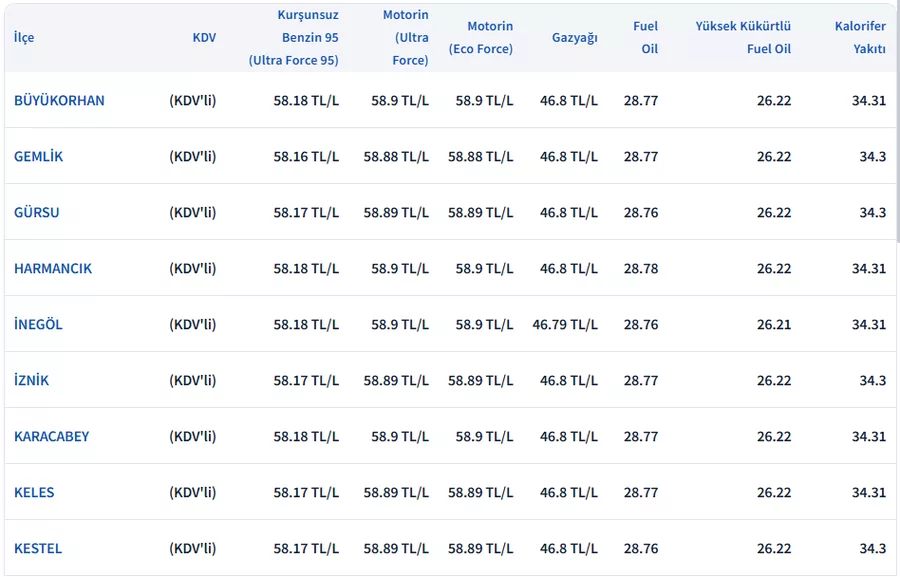Open the İNEGÖL district link
The height and width of the screenshot is (577, 900).
pos(38,325)
